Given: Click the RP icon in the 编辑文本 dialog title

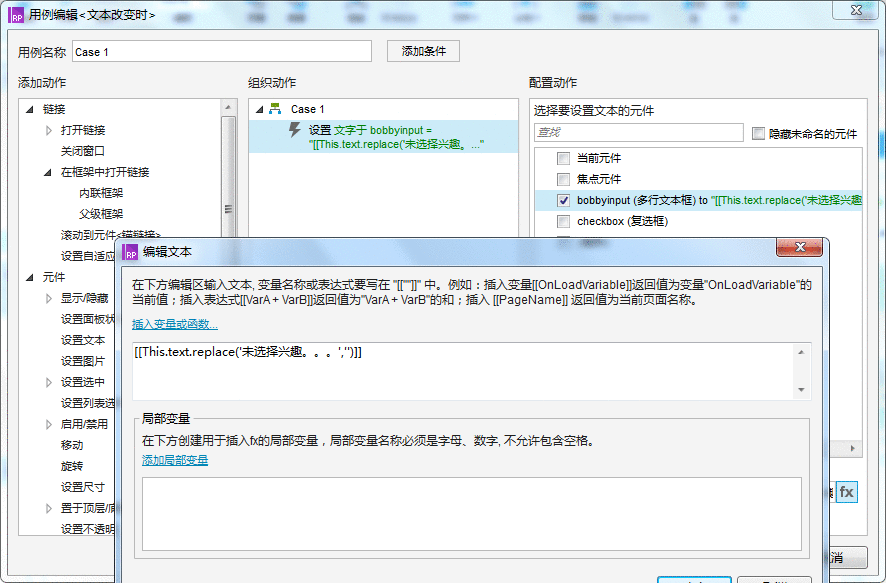Looking at the screenshot, I should tap(130, 252).
